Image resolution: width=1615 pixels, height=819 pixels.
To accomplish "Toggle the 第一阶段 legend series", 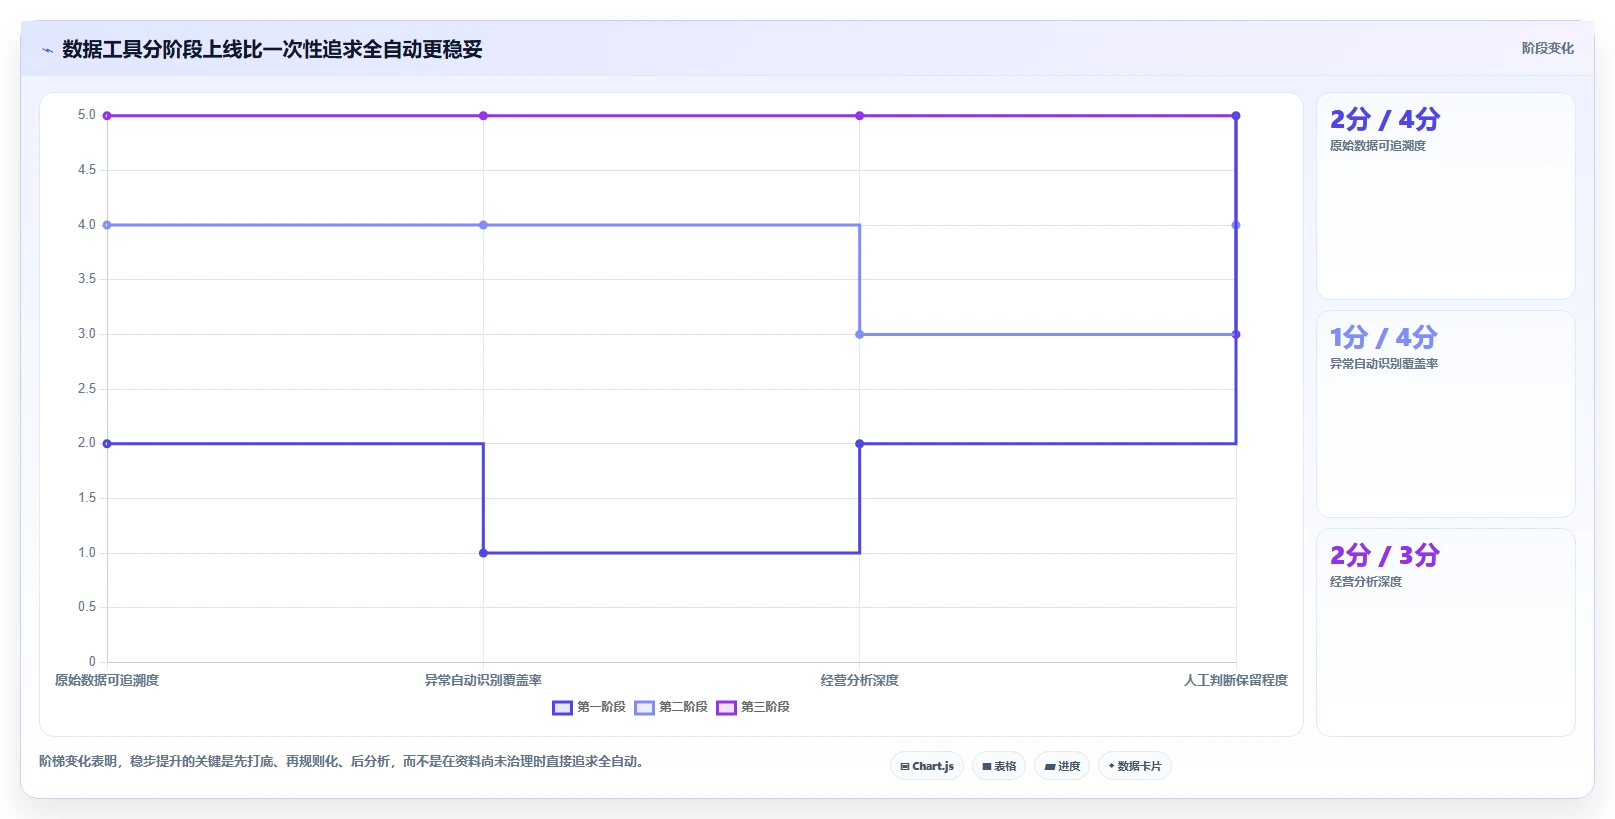I will pyautogui.click(x=589, y=707).
